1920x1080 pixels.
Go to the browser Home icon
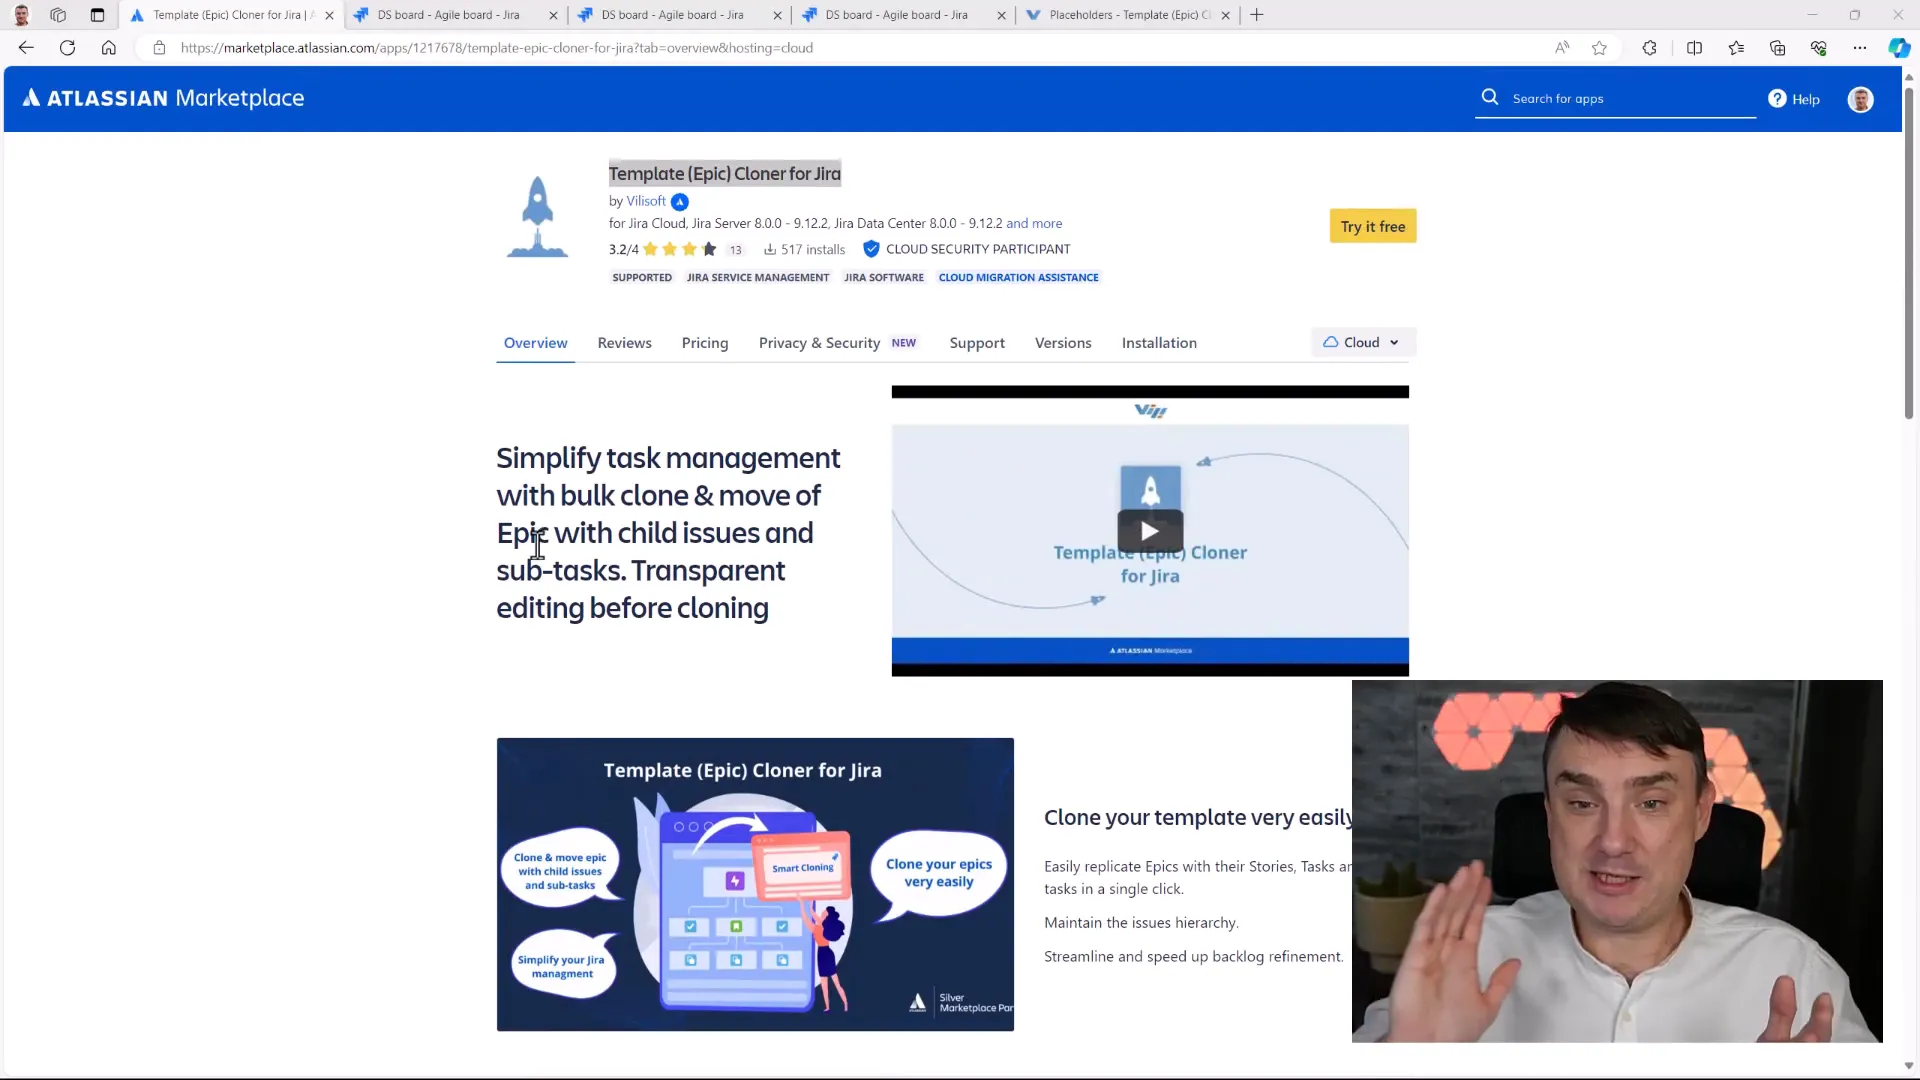pos(109,47)
